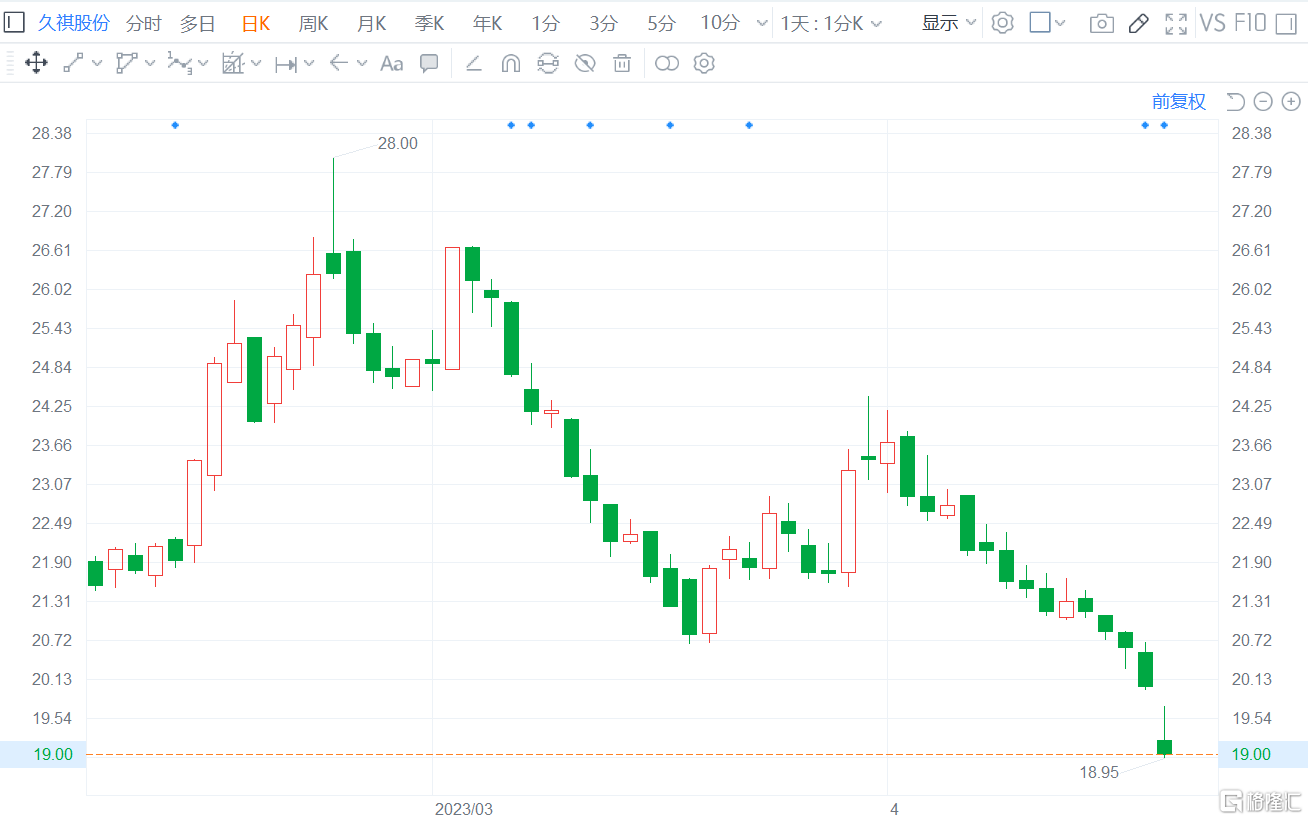Viewport: 1308px width, 821px height.
Task: Select the 5分 five-minute period
Action: (x=662, y=23)
